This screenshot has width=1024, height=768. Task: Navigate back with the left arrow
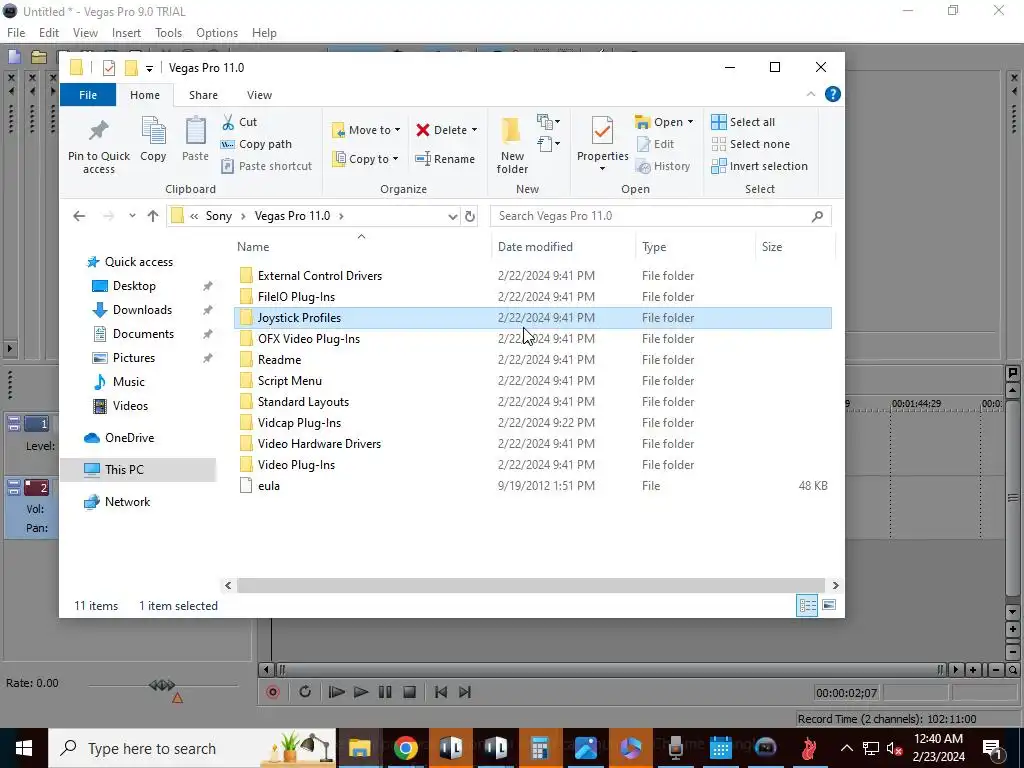tap(79, 216)
